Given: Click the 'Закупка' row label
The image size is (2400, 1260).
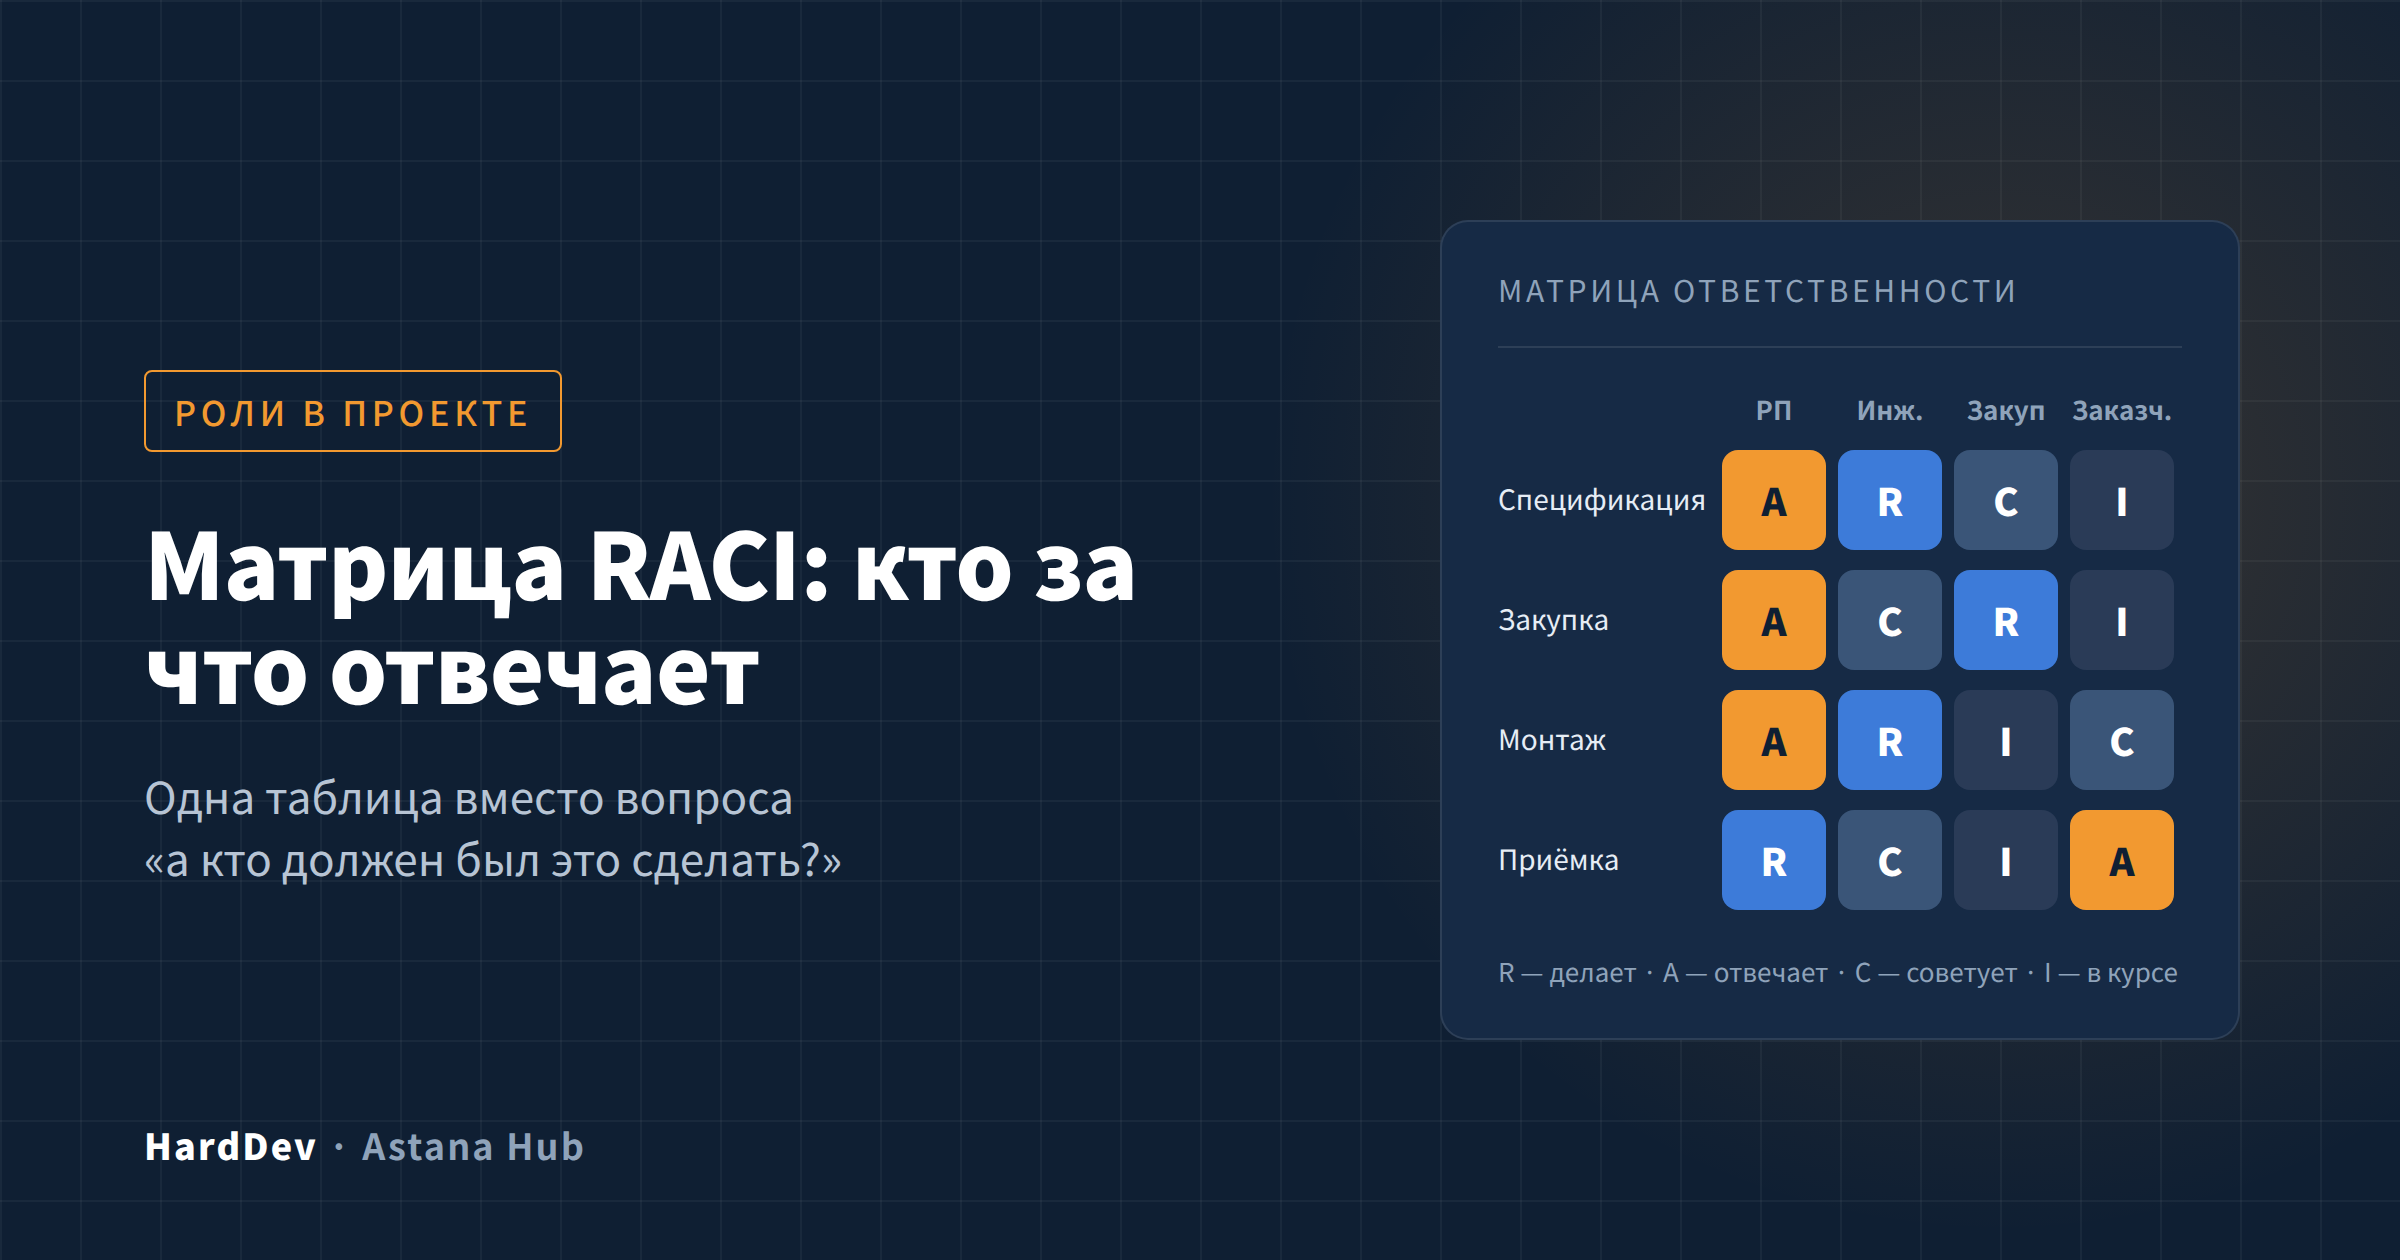Looking at the screenshot, I should [1553, 620].
